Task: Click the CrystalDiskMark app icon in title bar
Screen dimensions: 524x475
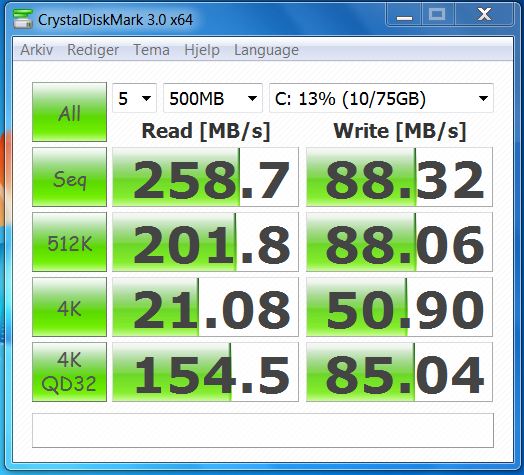Action: tap(23, 19)
